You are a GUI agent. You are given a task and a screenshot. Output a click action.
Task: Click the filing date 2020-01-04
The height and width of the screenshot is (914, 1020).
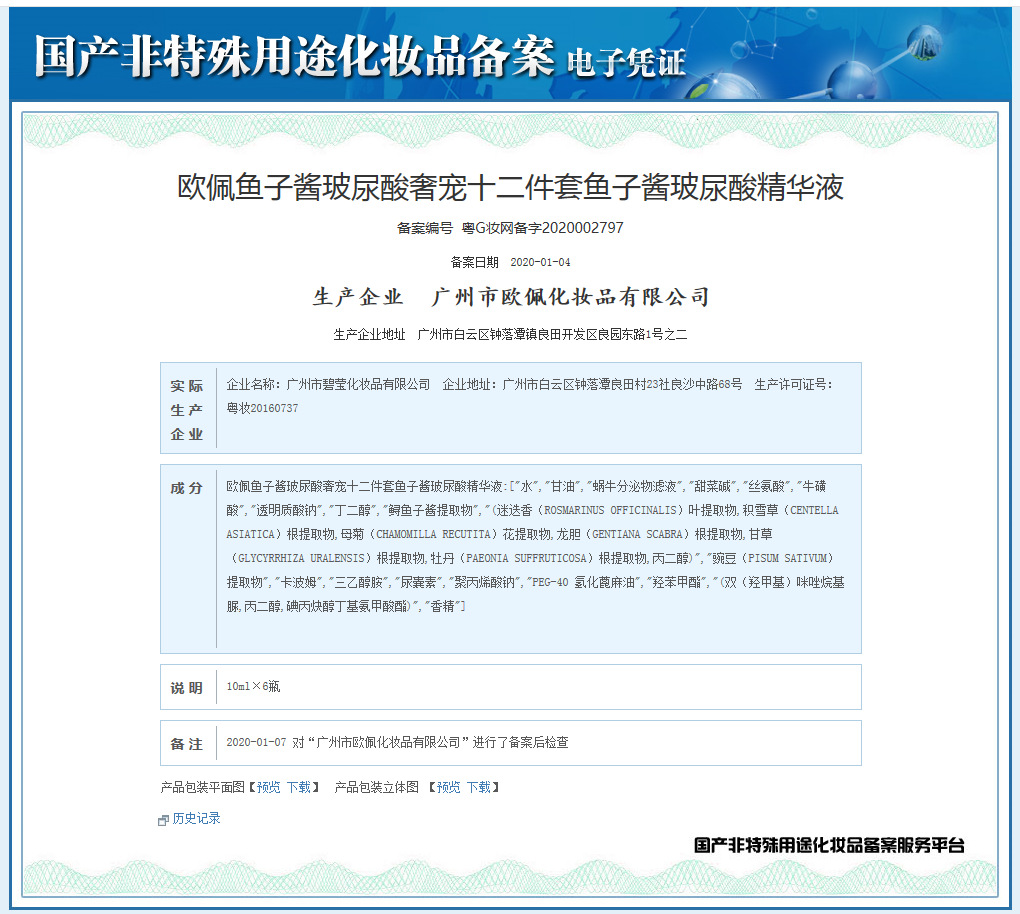coord(540,262)
